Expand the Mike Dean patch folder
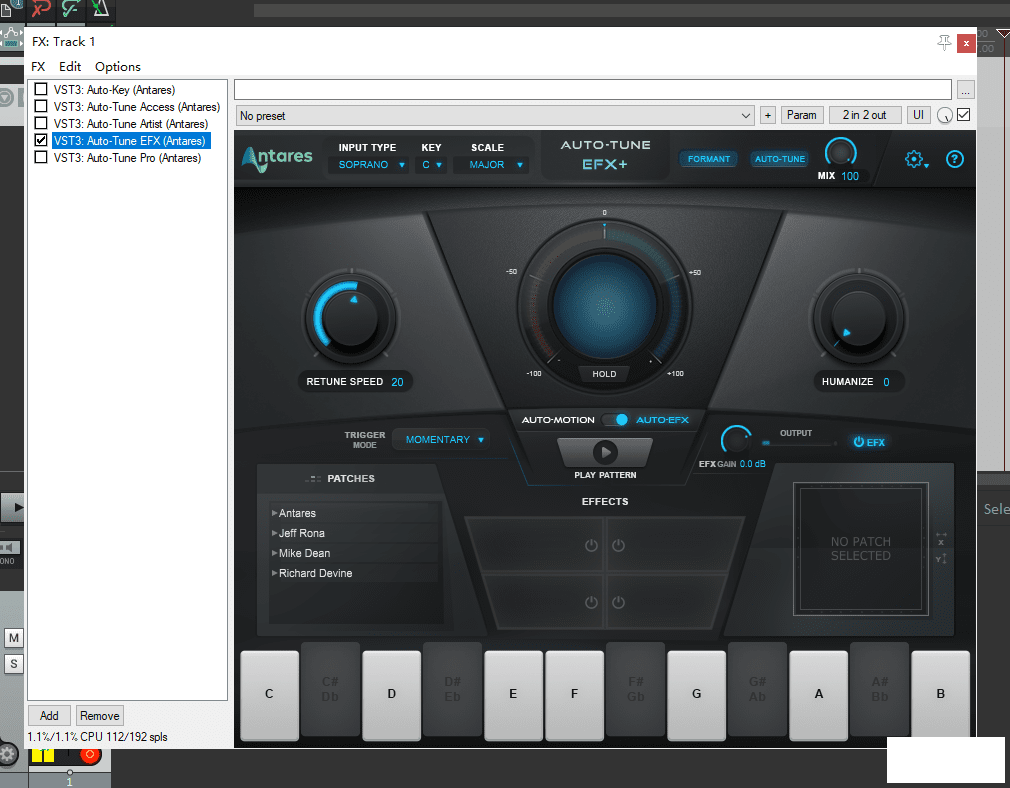Image resolution: width=1010 pixels, height=788 pixels. click(x=274, y=553)
